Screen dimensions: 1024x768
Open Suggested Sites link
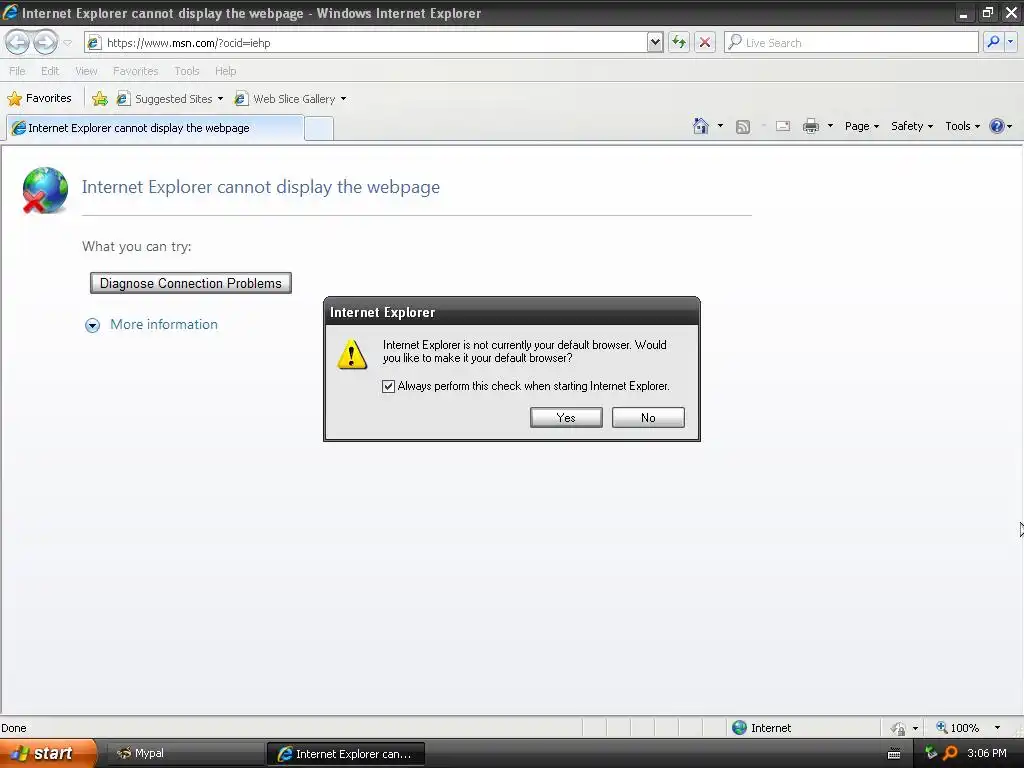pyautogui.click(x=170, y=99)
